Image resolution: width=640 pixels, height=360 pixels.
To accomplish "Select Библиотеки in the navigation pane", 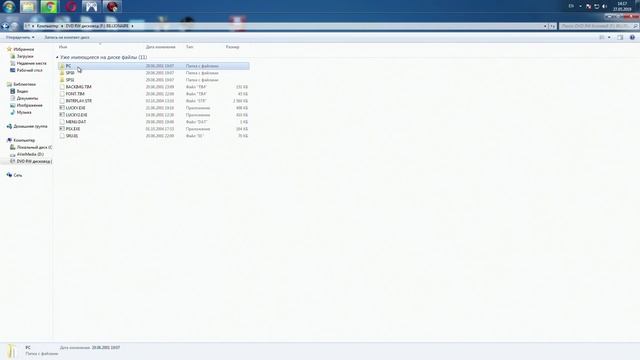I will pos(24,84).
